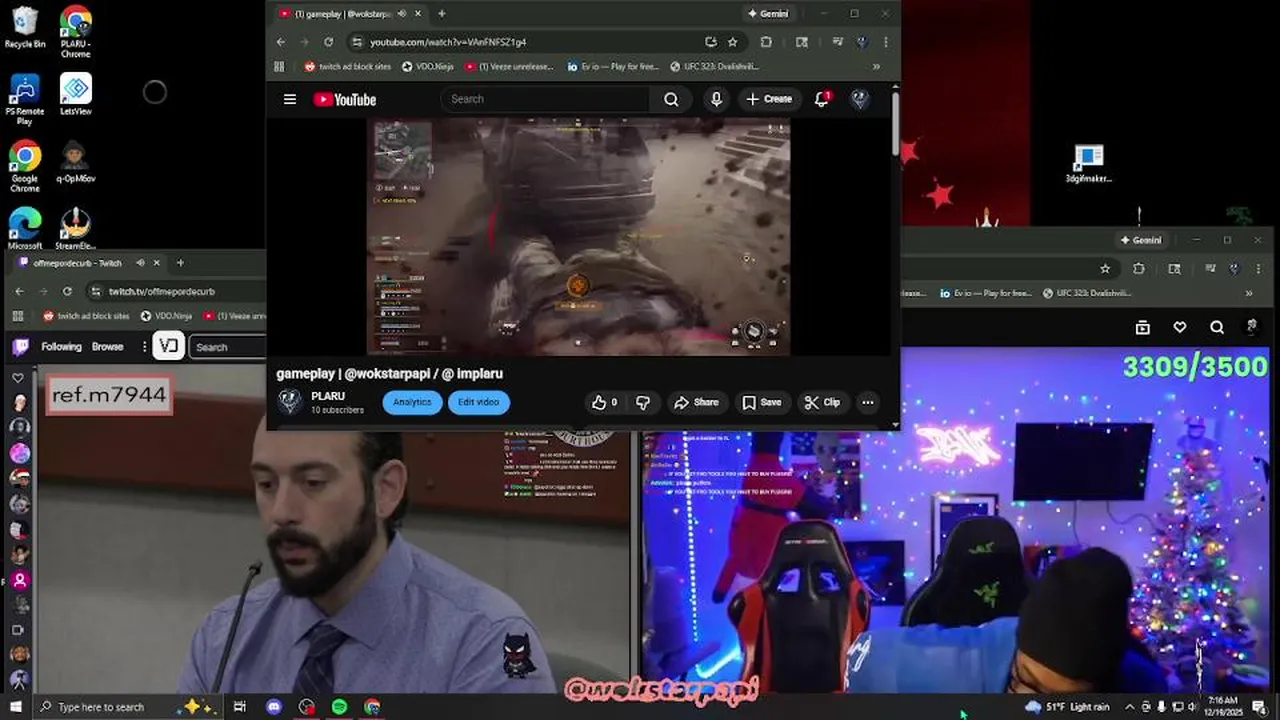Viewport: 1280px width, 720px height.
Task: Open the YouTube account avatar menu
Action: click(859, 99)
